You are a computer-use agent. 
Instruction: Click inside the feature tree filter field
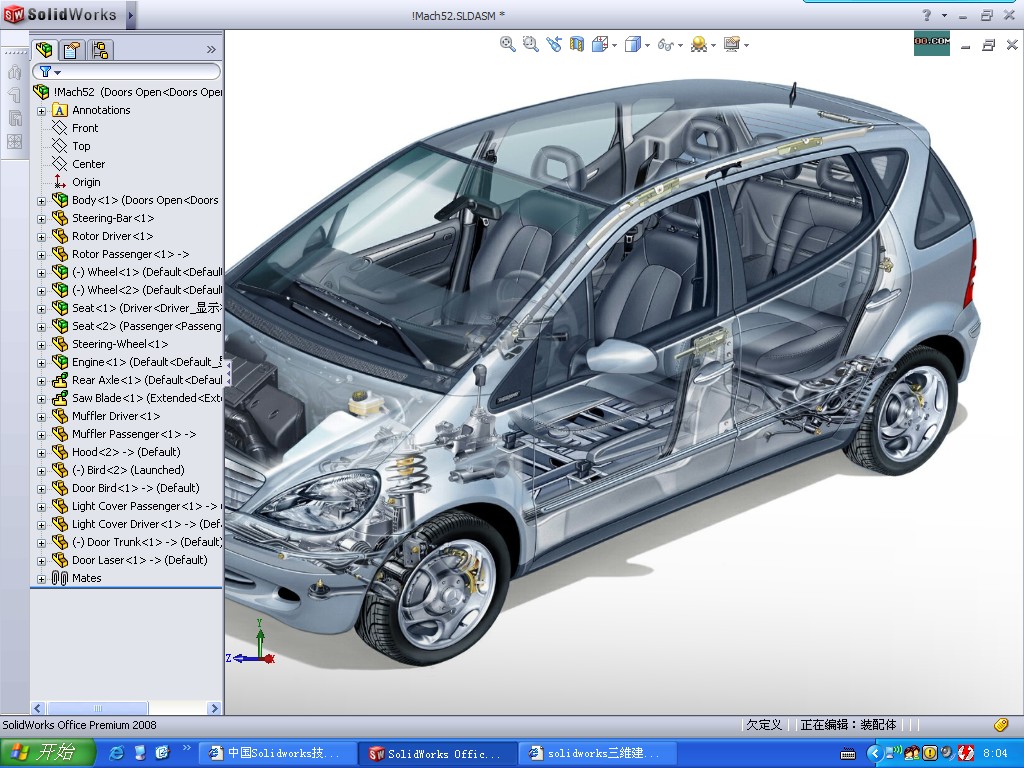(x=127, y=71)
